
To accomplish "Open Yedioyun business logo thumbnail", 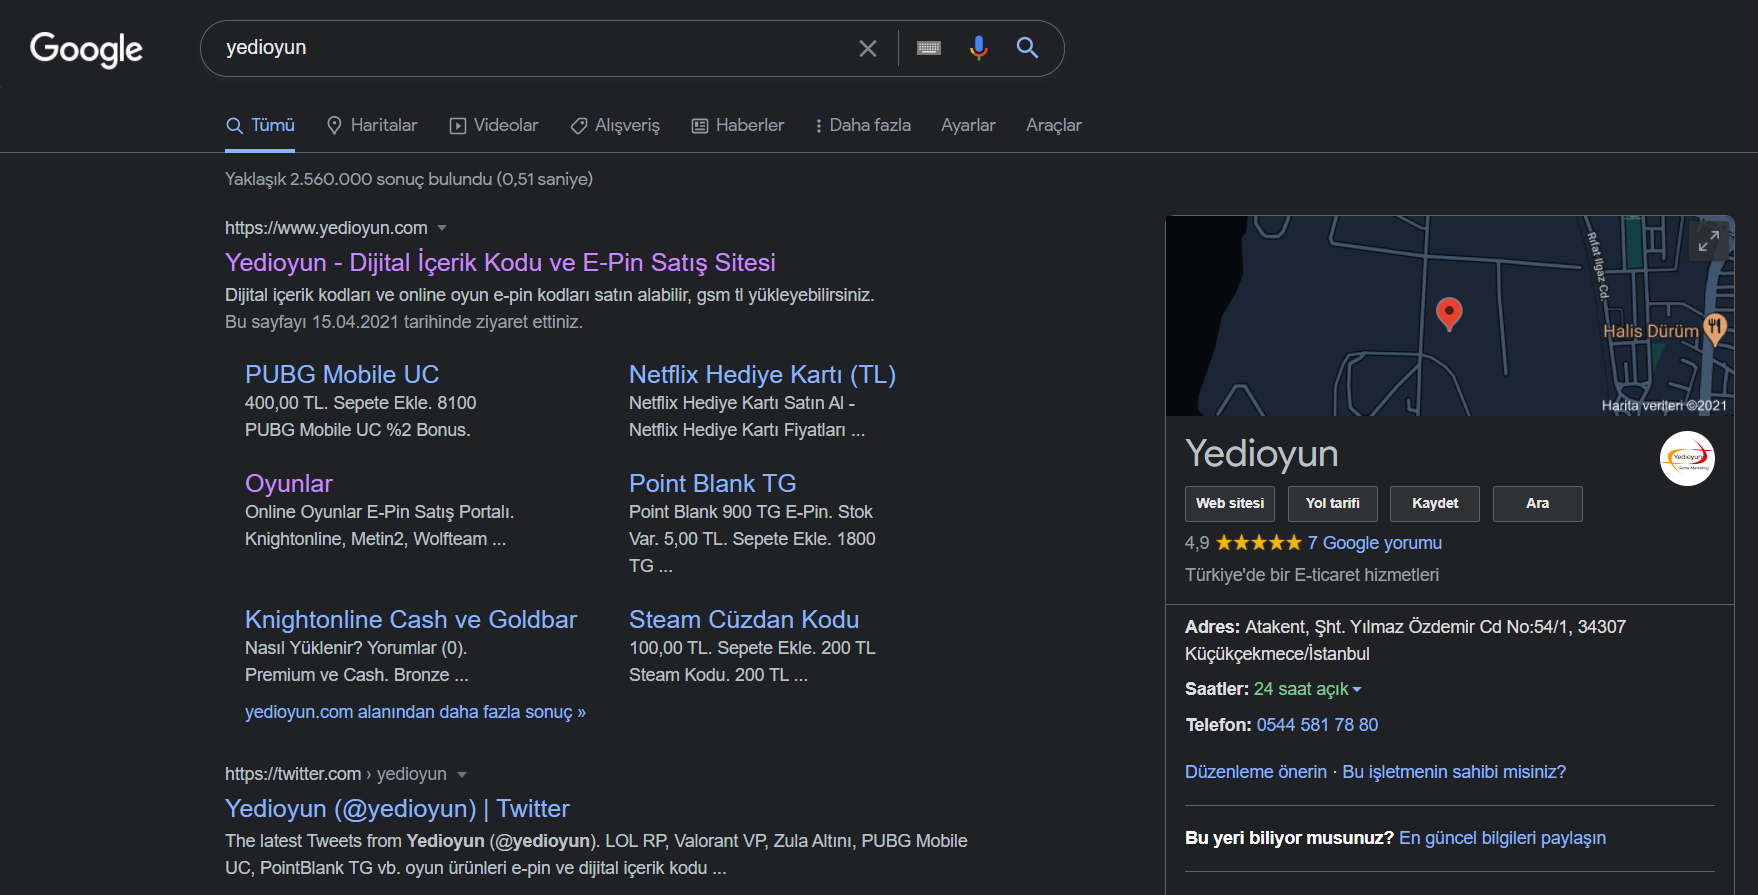I will click(1687, 458).
